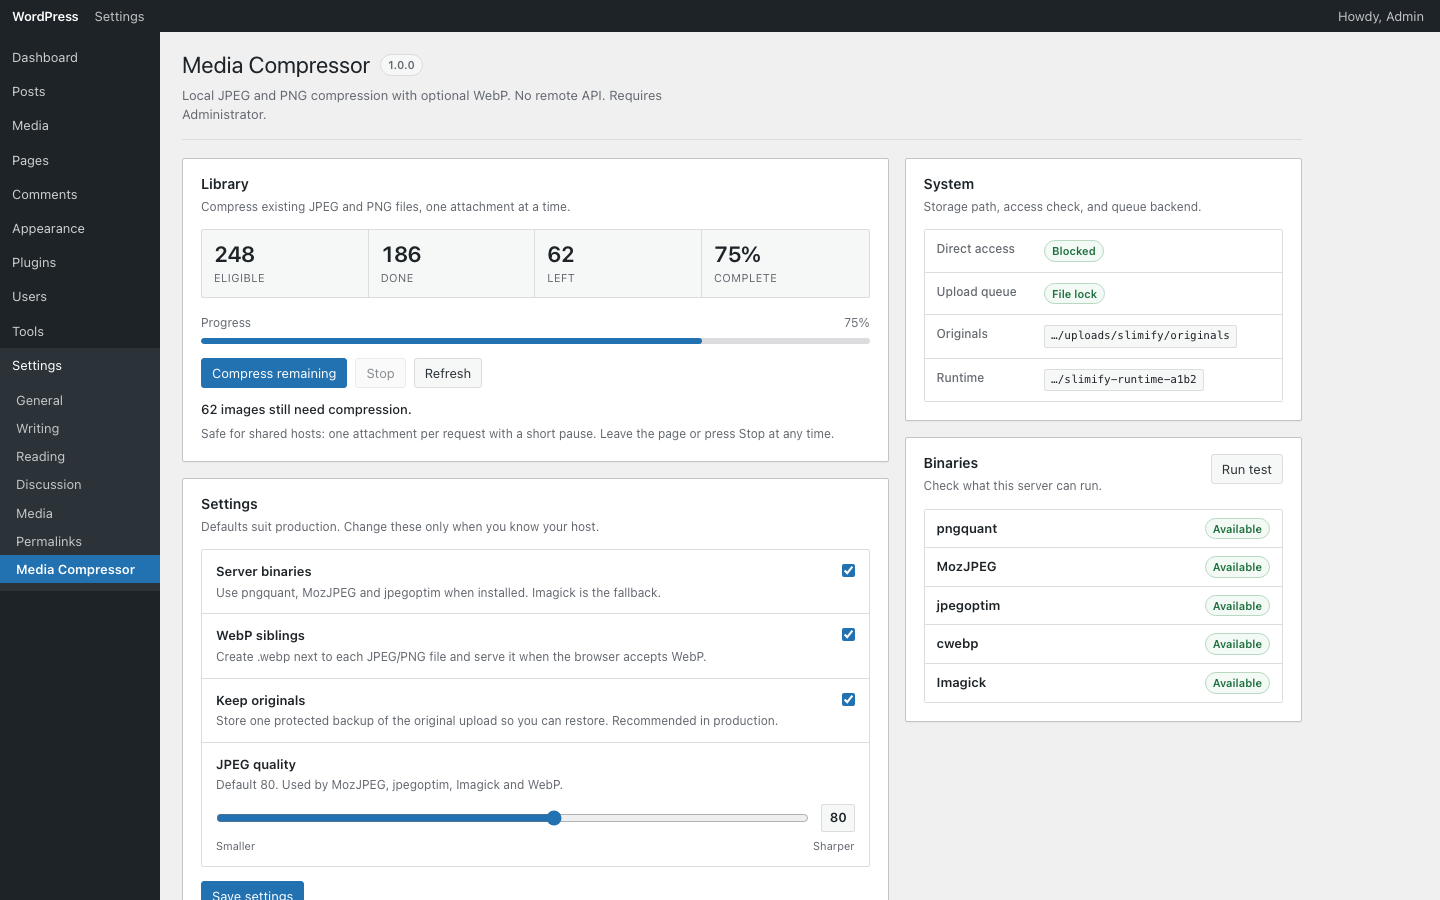Screen dimensions: 1440x900
Task: Run test for binaries
Action: (1246, 469)
